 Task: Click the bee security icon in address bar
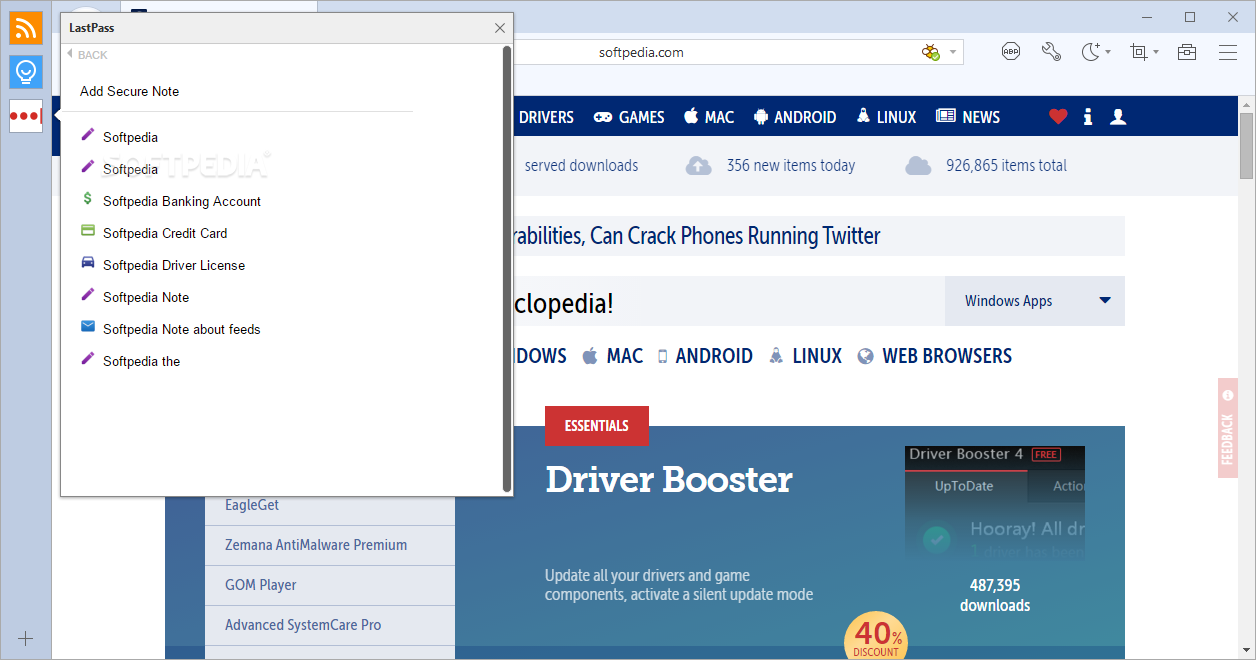(x=931, y=52)
